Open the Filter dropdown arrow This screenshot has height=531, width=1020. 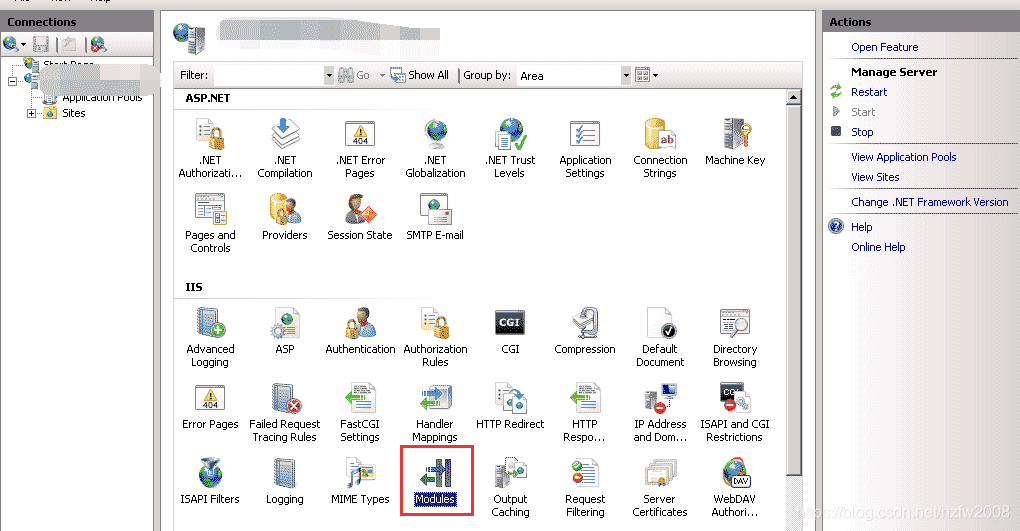(x=329, y=76)
